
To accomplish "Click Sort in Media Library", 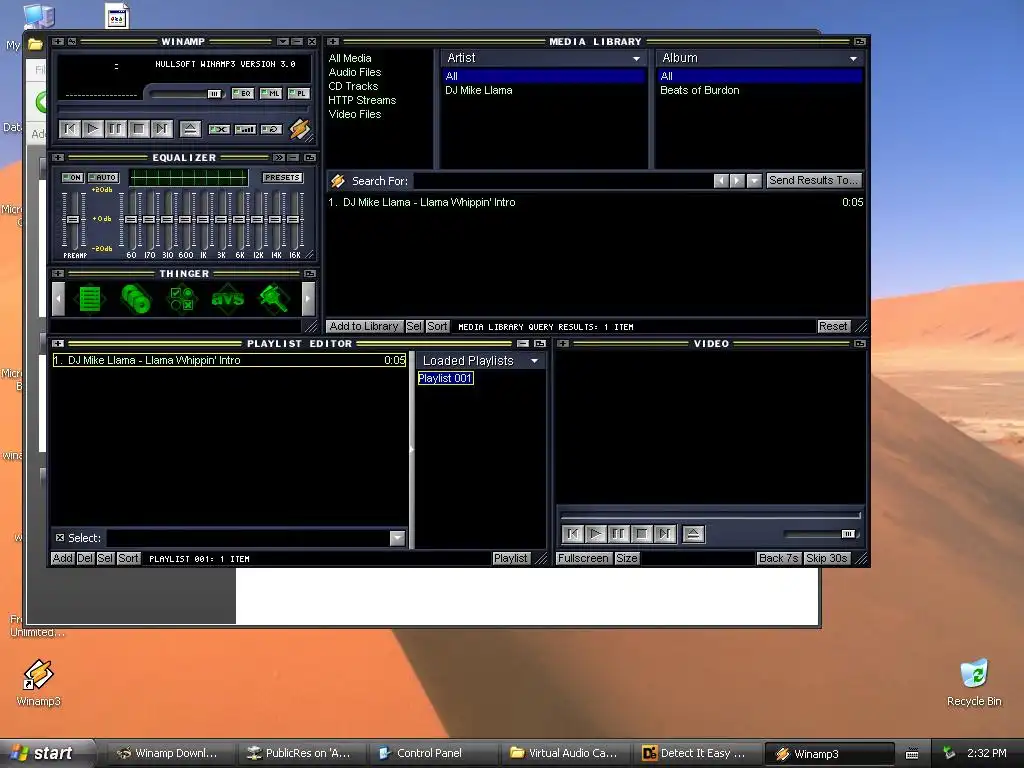I will tap(437, 326).
